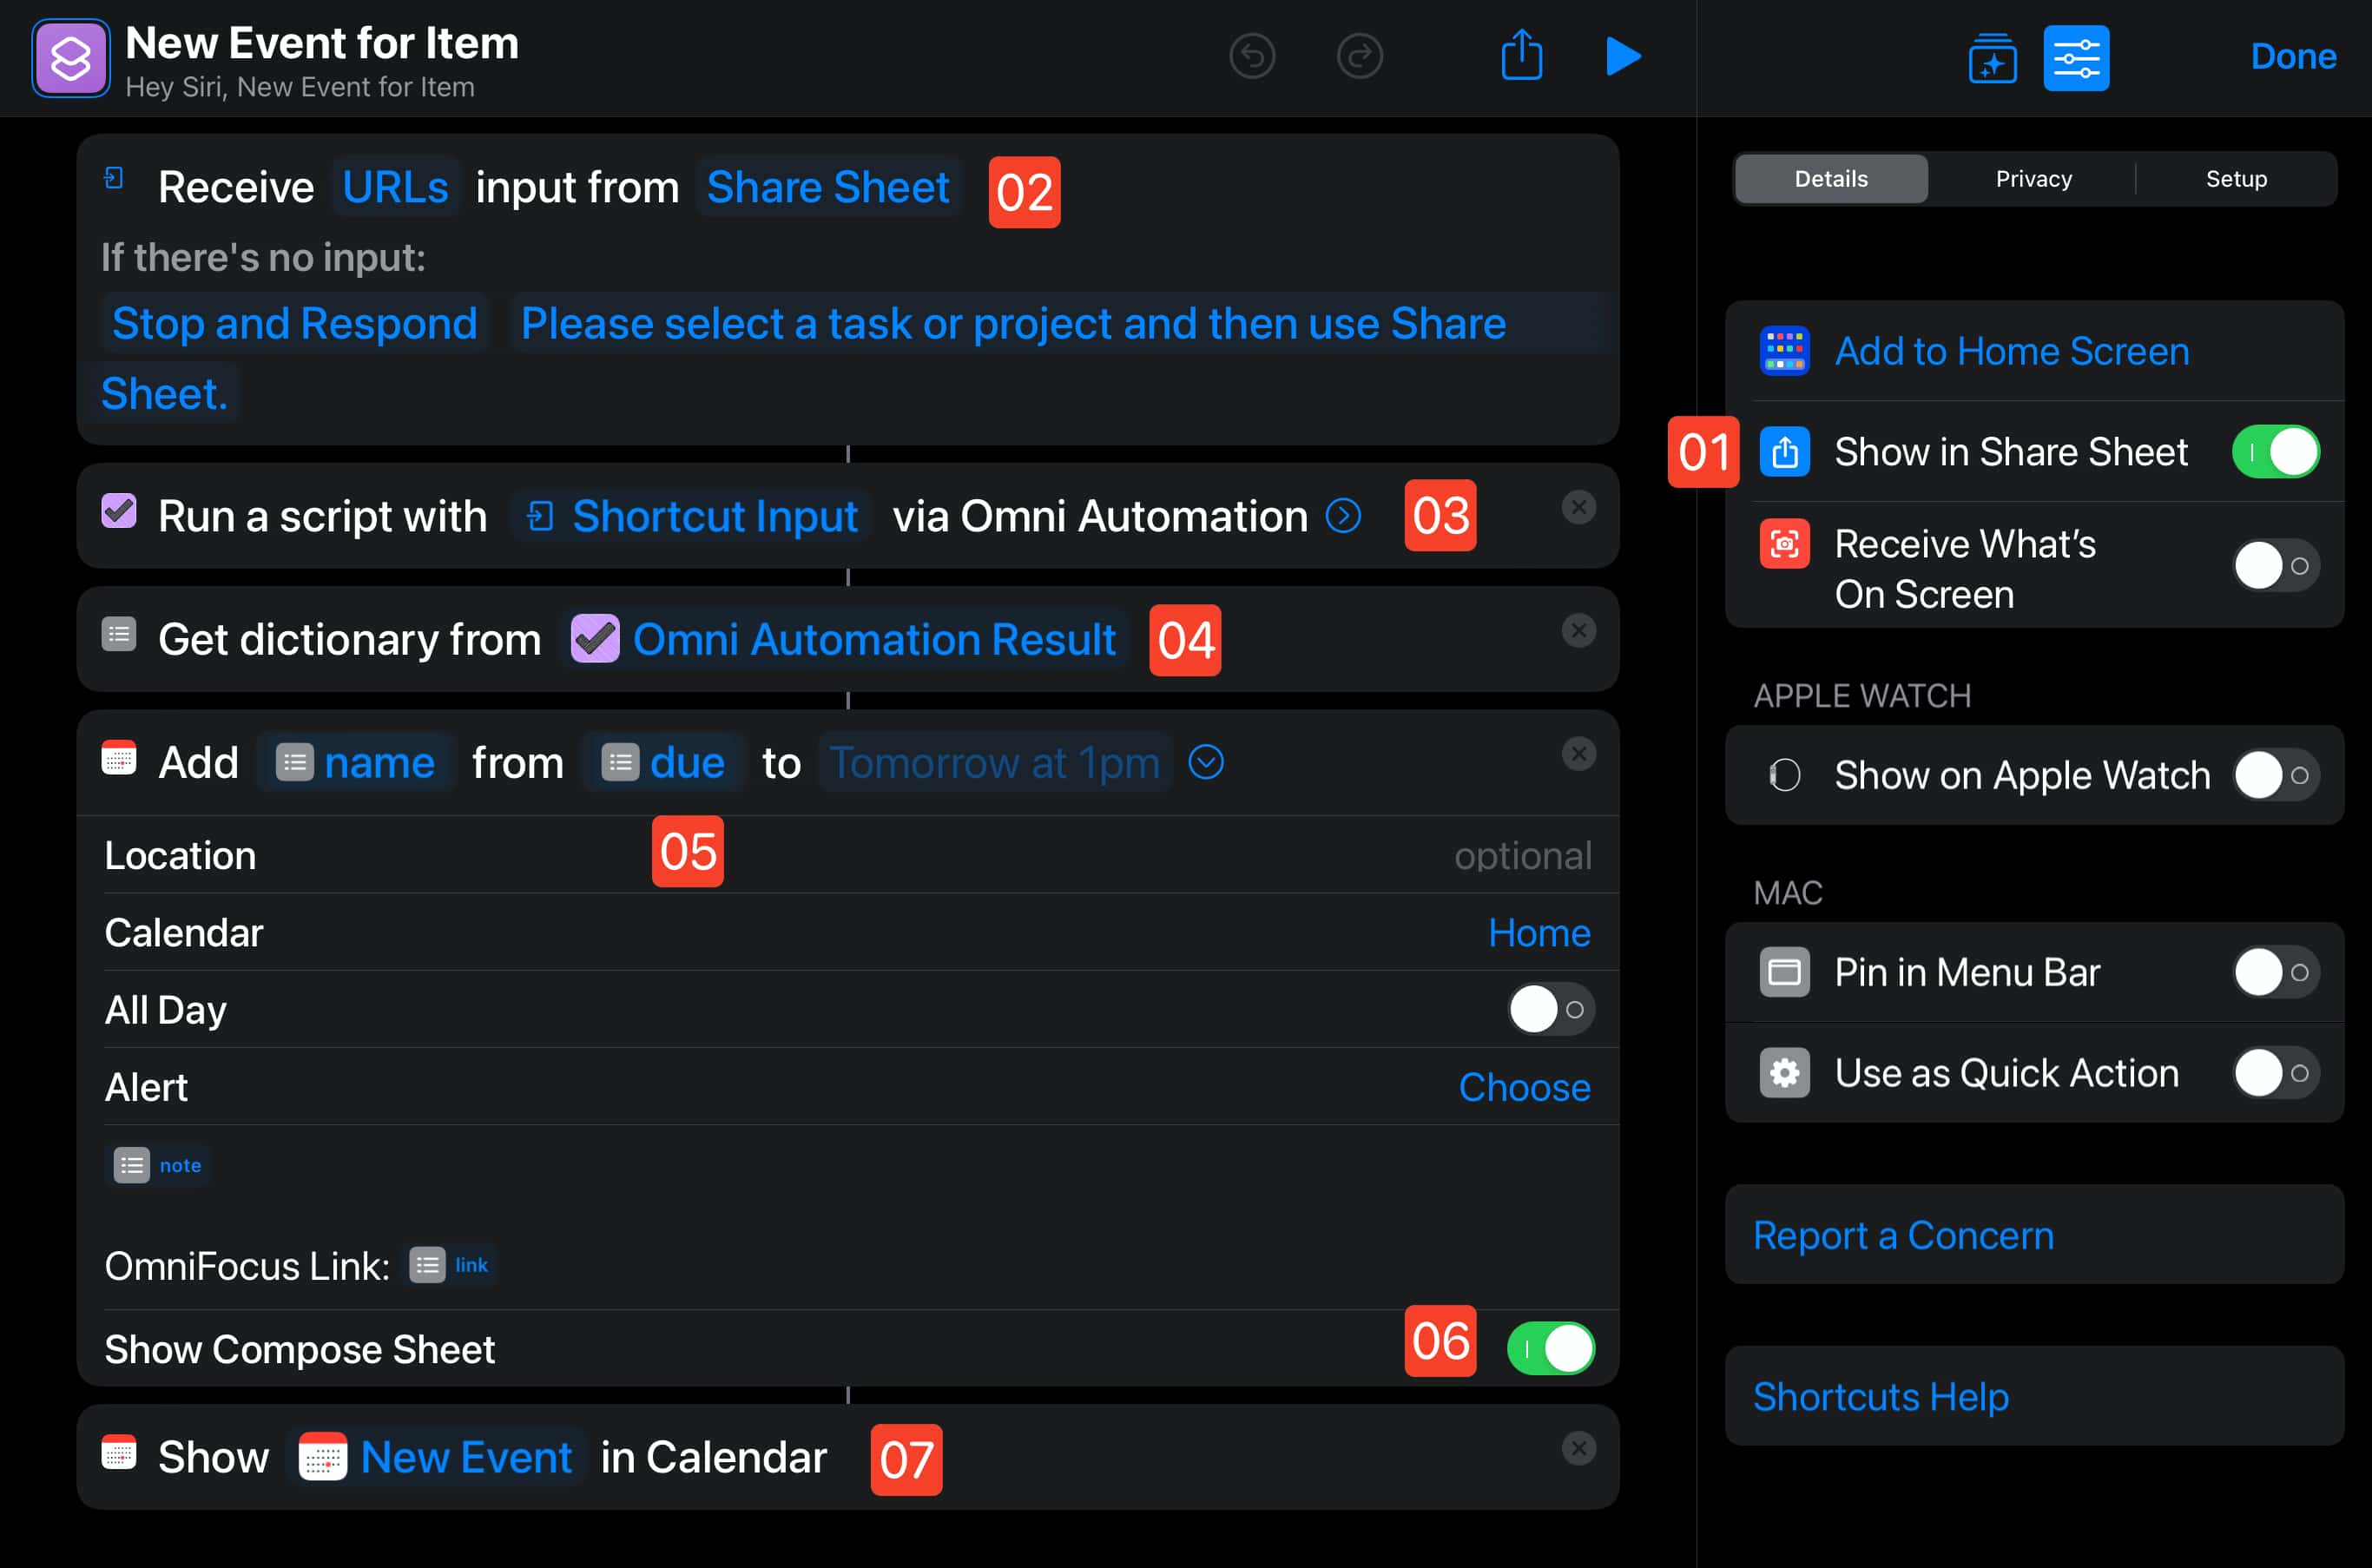
Task: Disable Show in Share Sheet
Action: [x=2276, y=452]
